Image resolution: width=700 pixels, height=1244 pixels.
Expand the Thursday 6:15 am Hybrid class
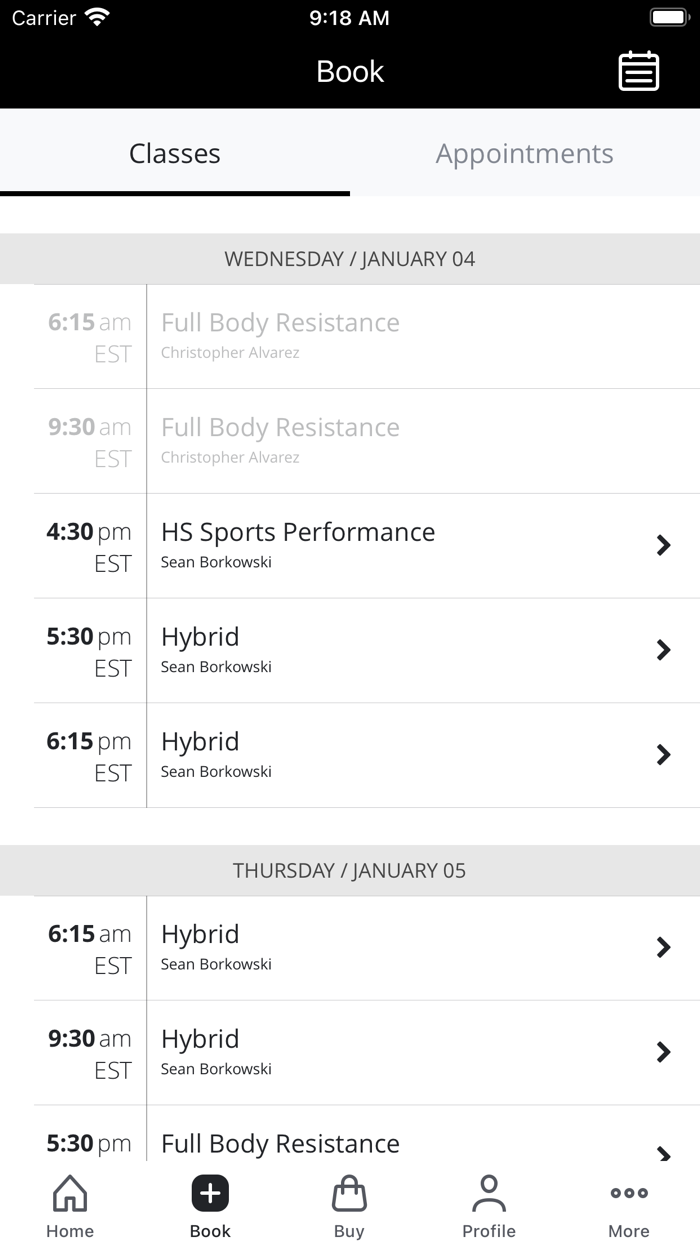[350, 947]
